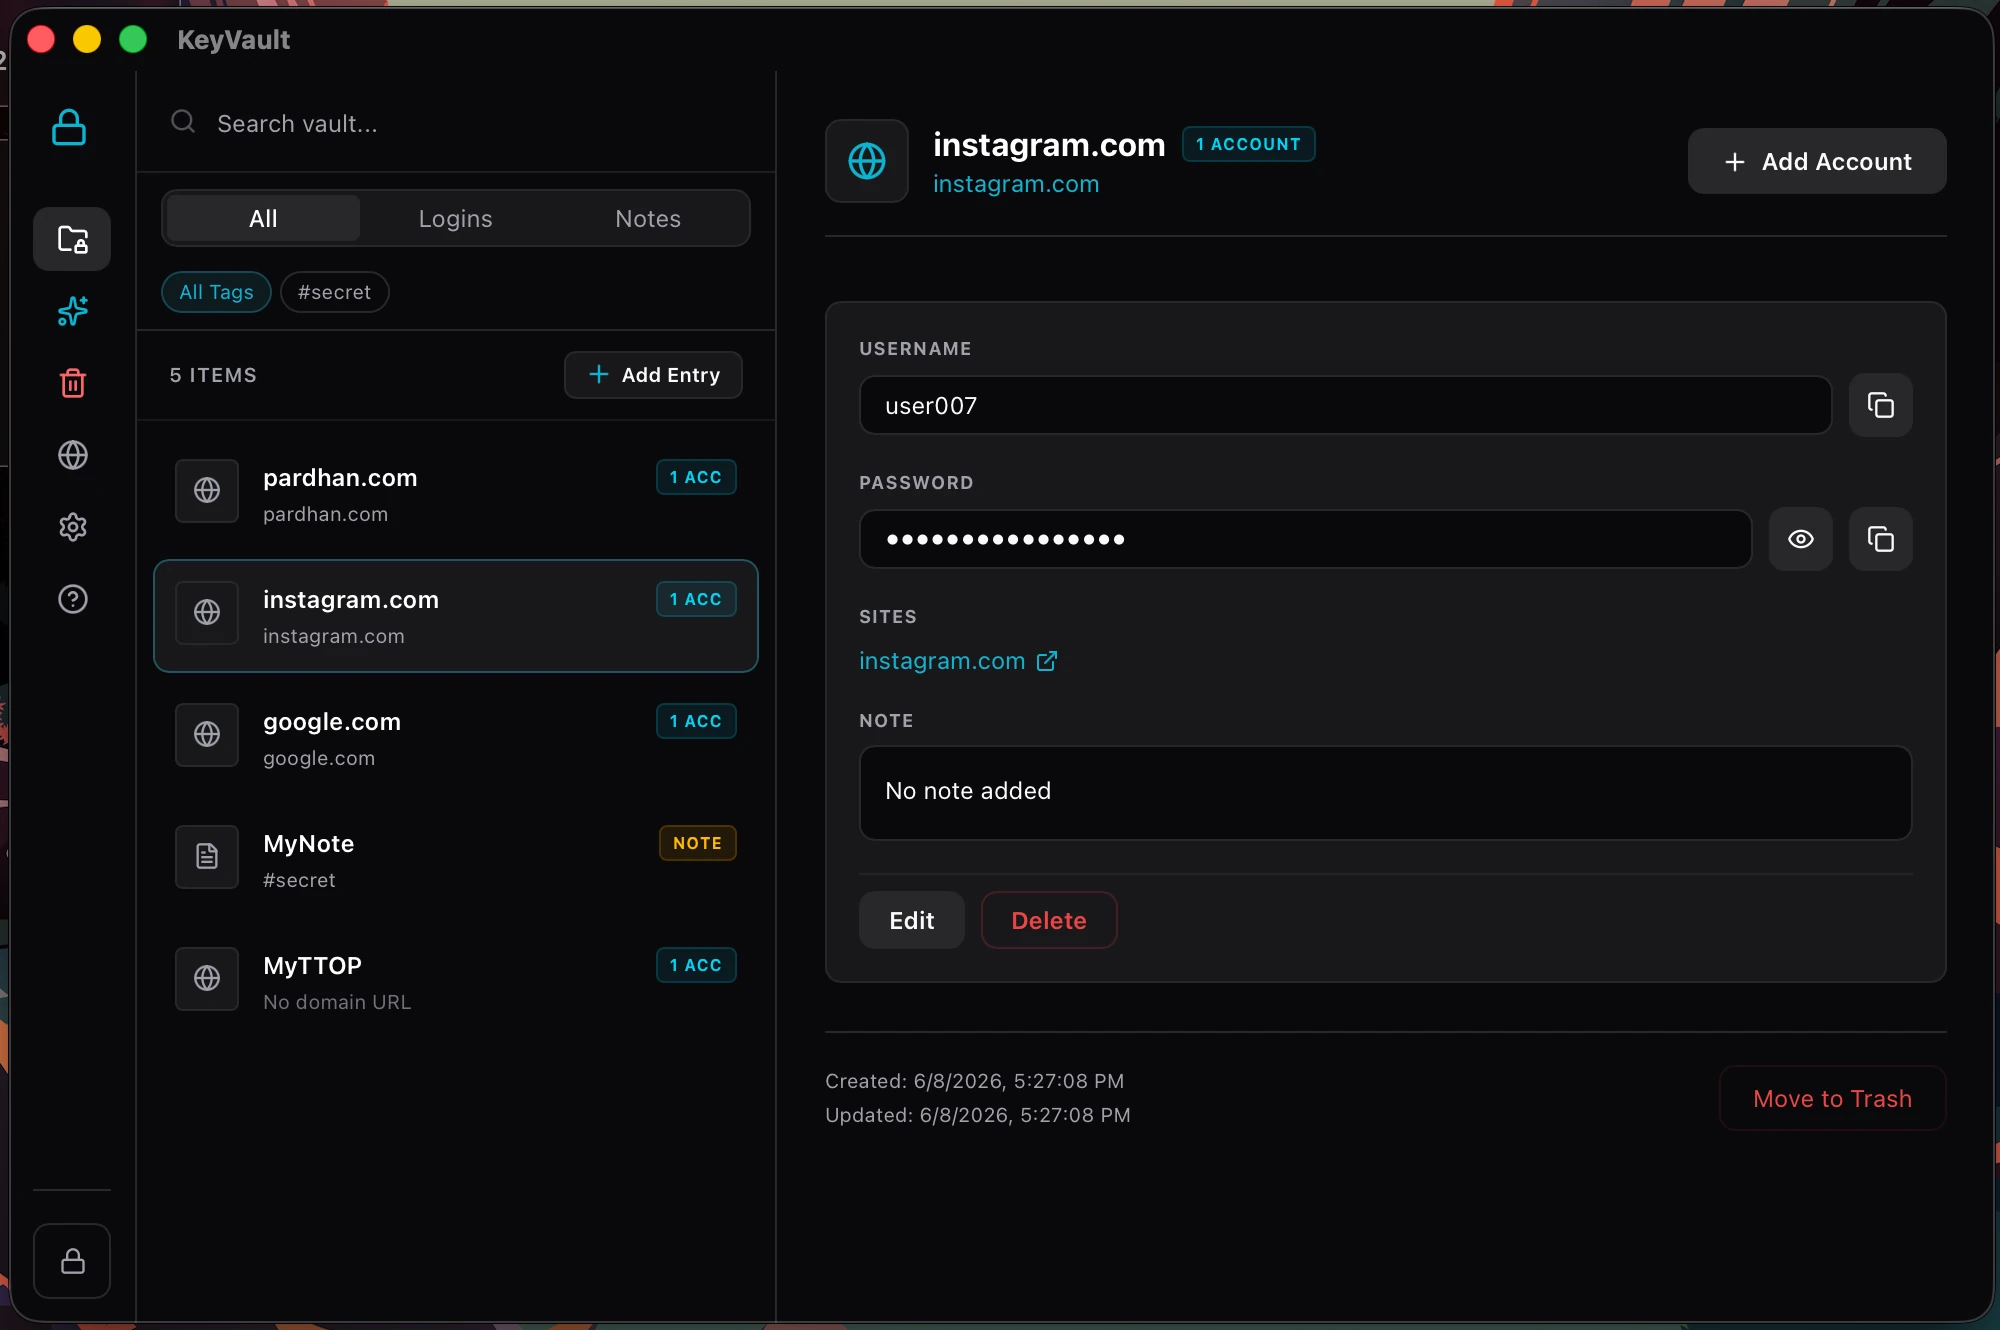Screen dimensions: 2000x1330
Task: Open the instagram.com link under Sites
Action: (942, 661)
